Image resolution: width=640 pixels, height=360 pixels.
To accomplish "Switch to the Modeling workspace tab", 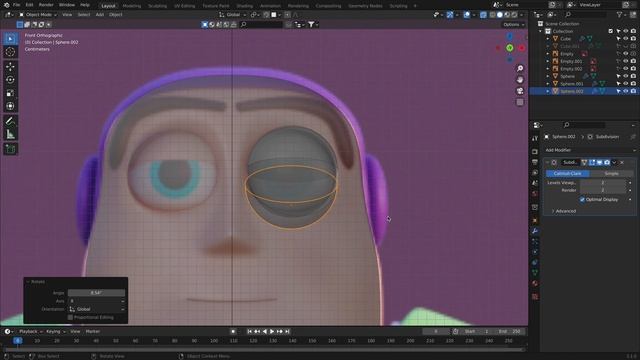I will tap(131, 6).
